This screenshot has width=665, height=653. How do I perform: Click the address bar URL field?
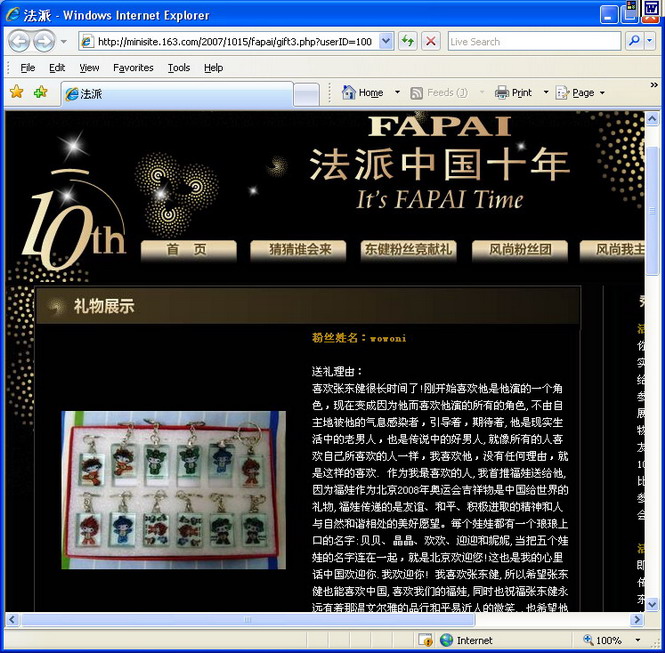(235, 42)
